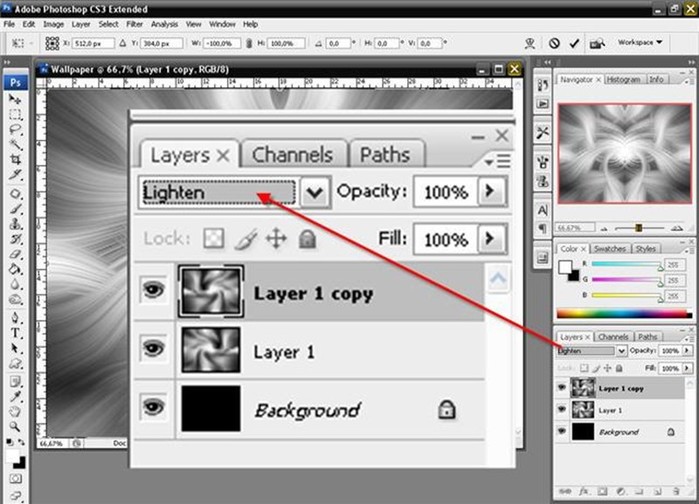The image size is (699, 504).
Task: Open the Workspace dropdown
Action: pos(640,42)
